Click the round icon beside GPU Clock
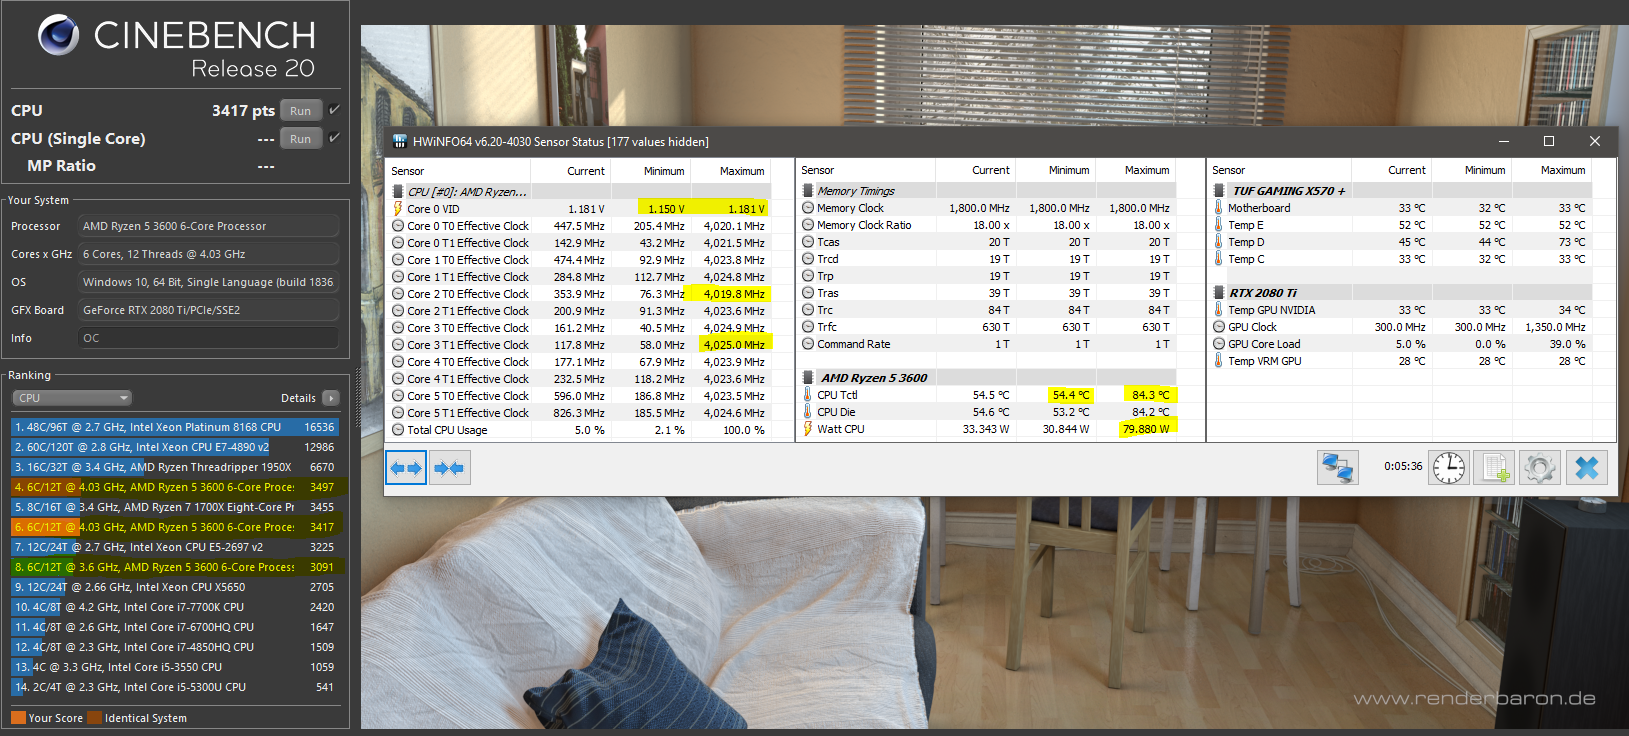The width and height of the screenshot is (1629, 736). coord(1219,327)
